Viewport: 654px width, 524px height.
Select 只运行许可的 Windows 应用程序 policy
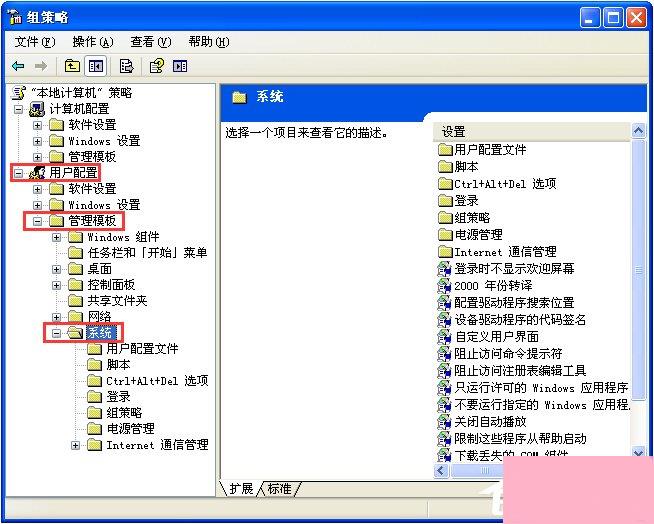point(541,388)
